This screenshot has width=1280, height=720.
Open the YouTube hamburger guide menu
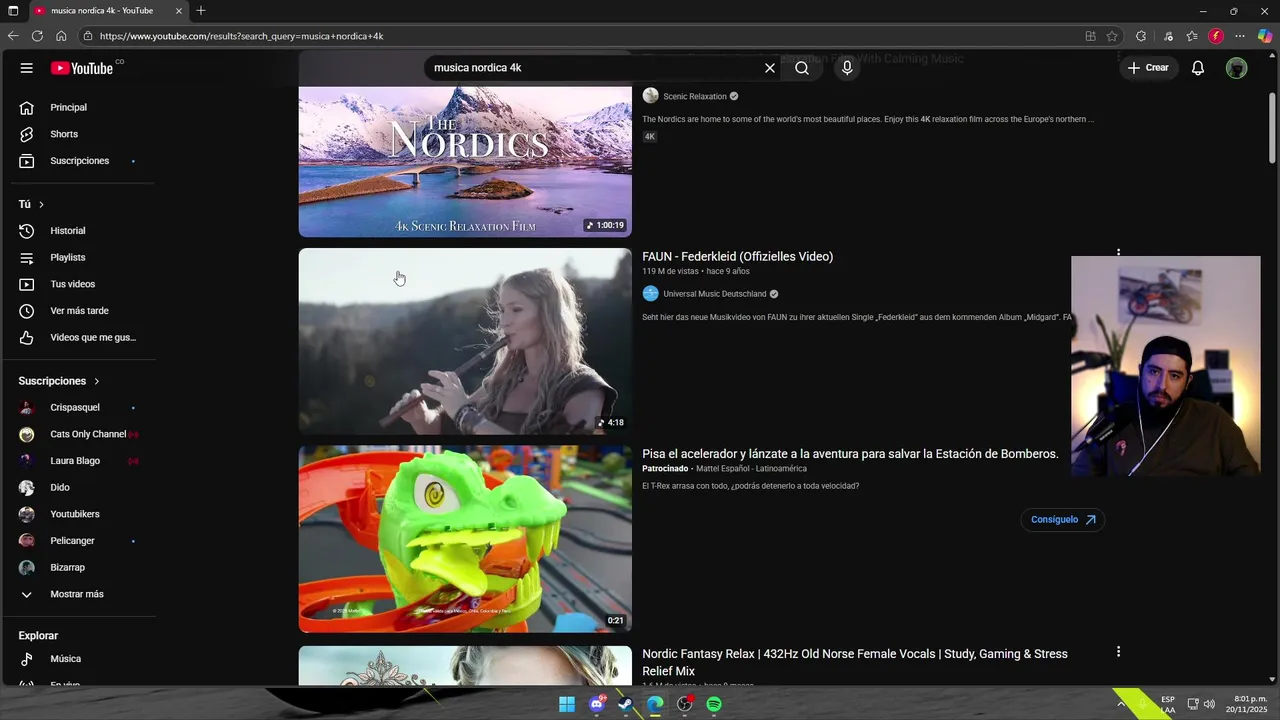pyautogui.click(x=27, y=68)
